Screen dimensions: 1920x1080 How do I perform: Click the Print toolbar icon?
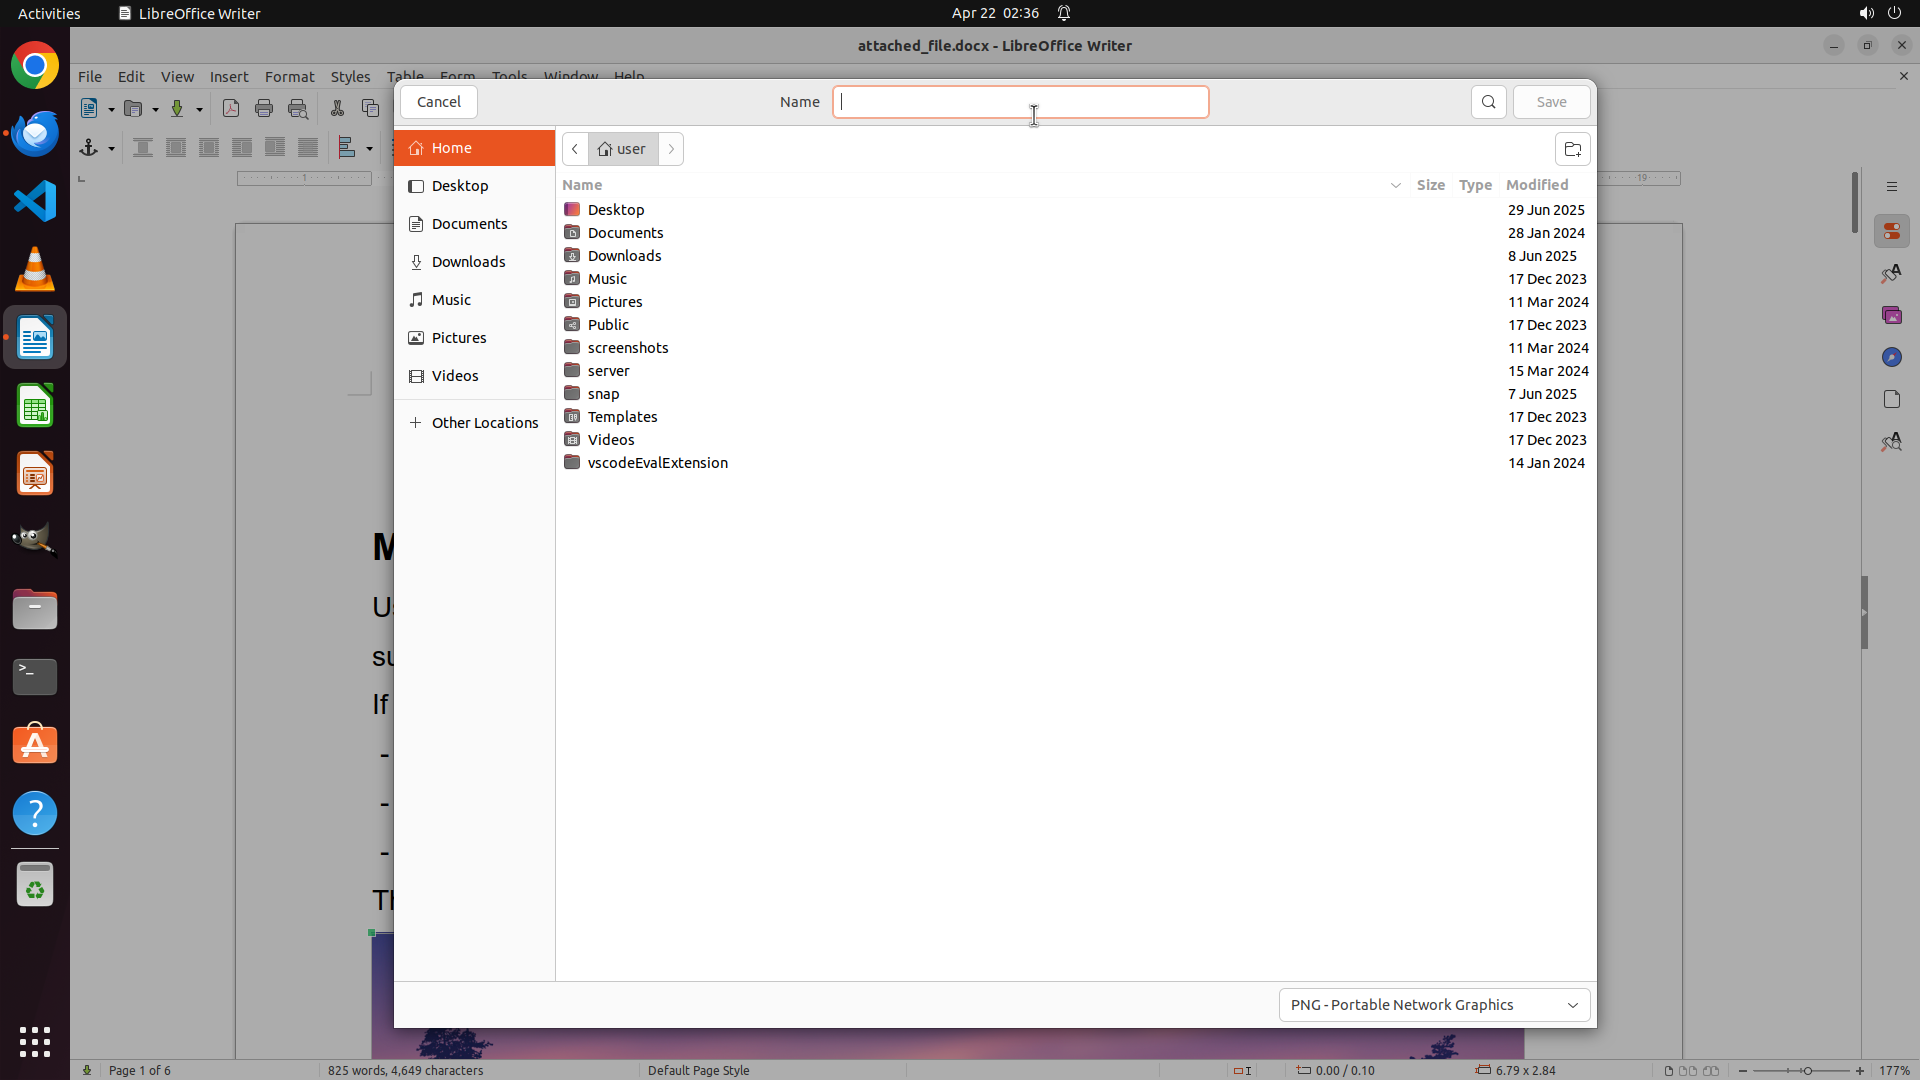(264, 108)
